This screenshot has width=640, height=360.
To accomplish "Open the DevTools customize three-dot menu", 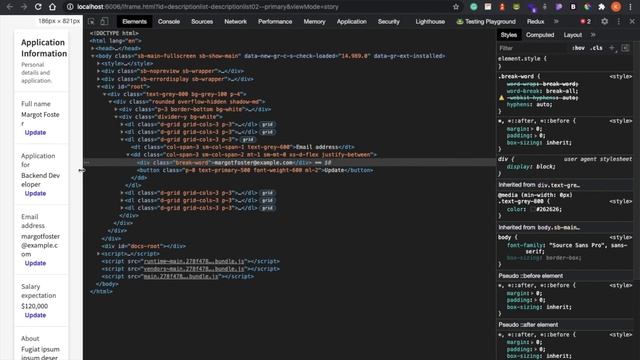I will point(619,21).
